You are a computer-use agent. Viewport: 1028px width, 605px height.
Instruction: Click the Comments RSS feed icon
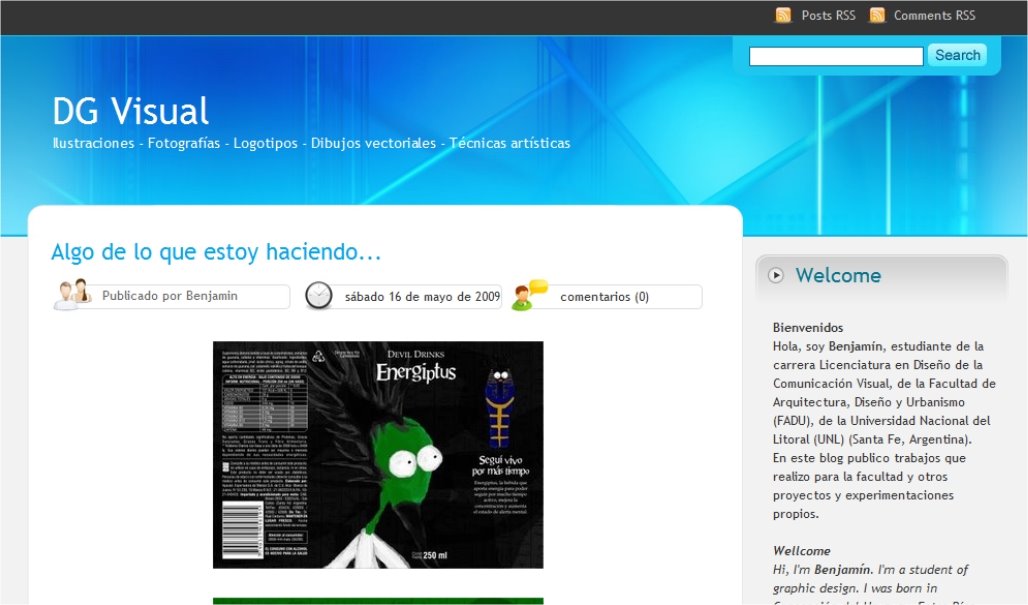(877, 15)
